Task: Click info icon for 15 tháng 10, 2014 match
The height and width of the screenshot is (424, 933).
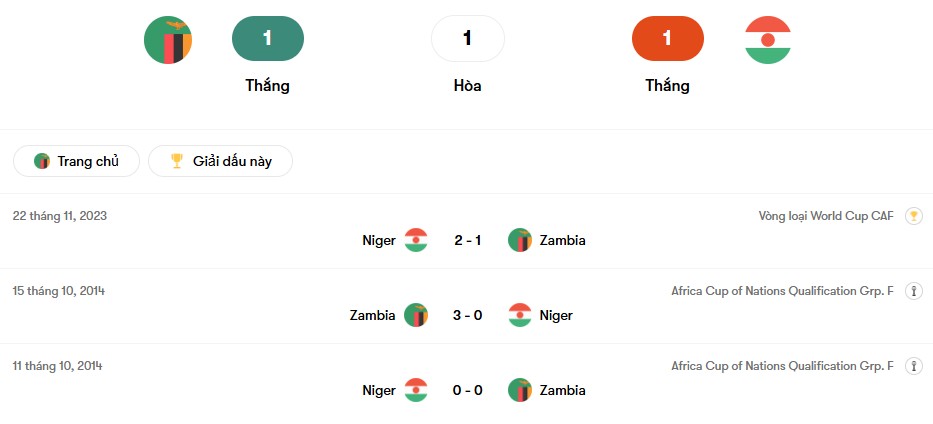Action: 913,291
